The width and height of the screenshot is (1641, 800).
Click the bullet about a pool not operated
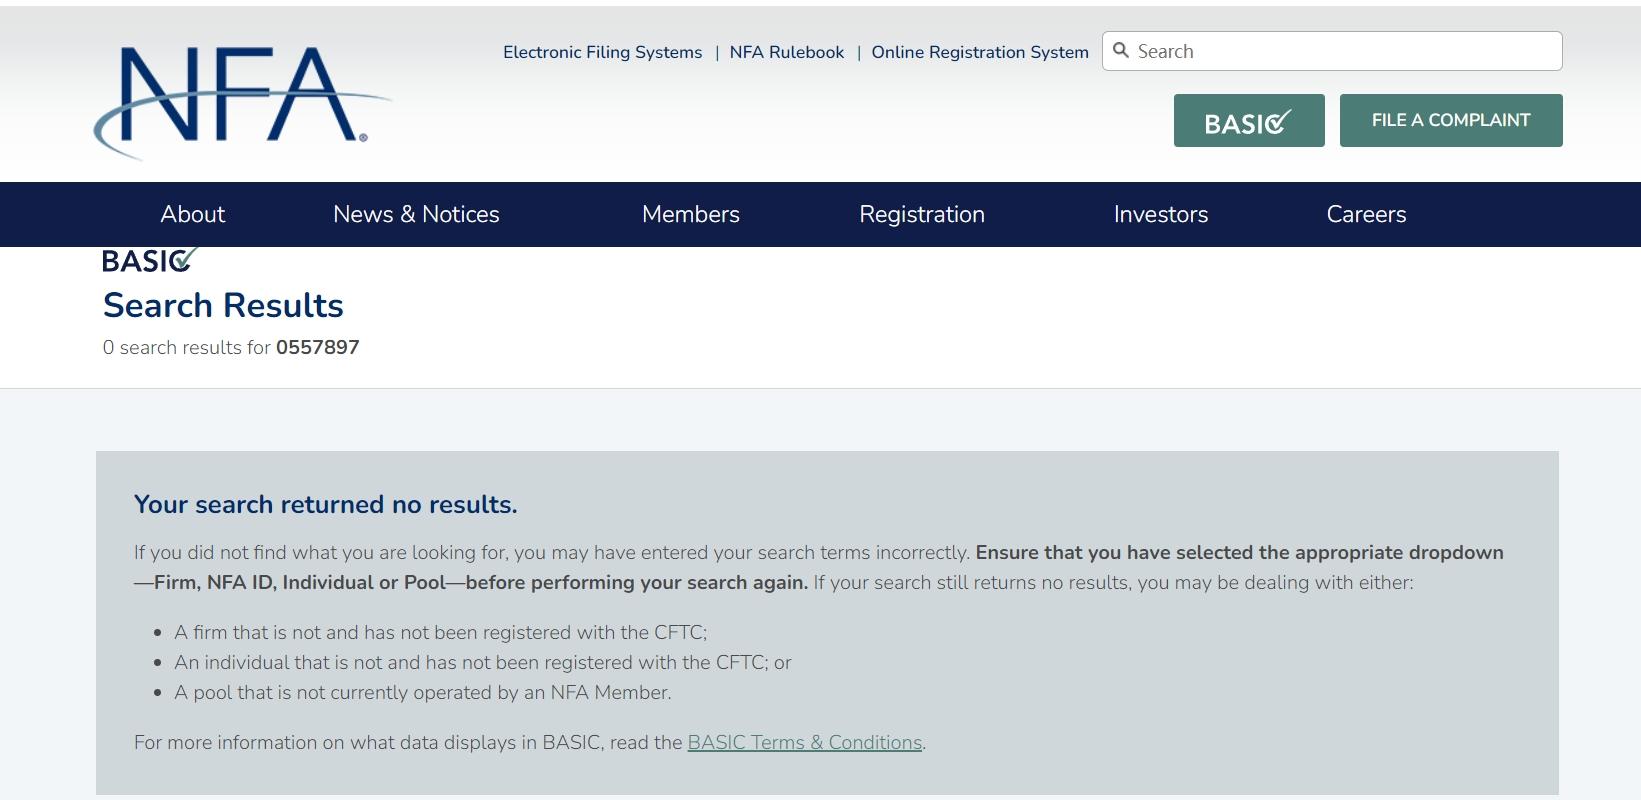[423, 692]
